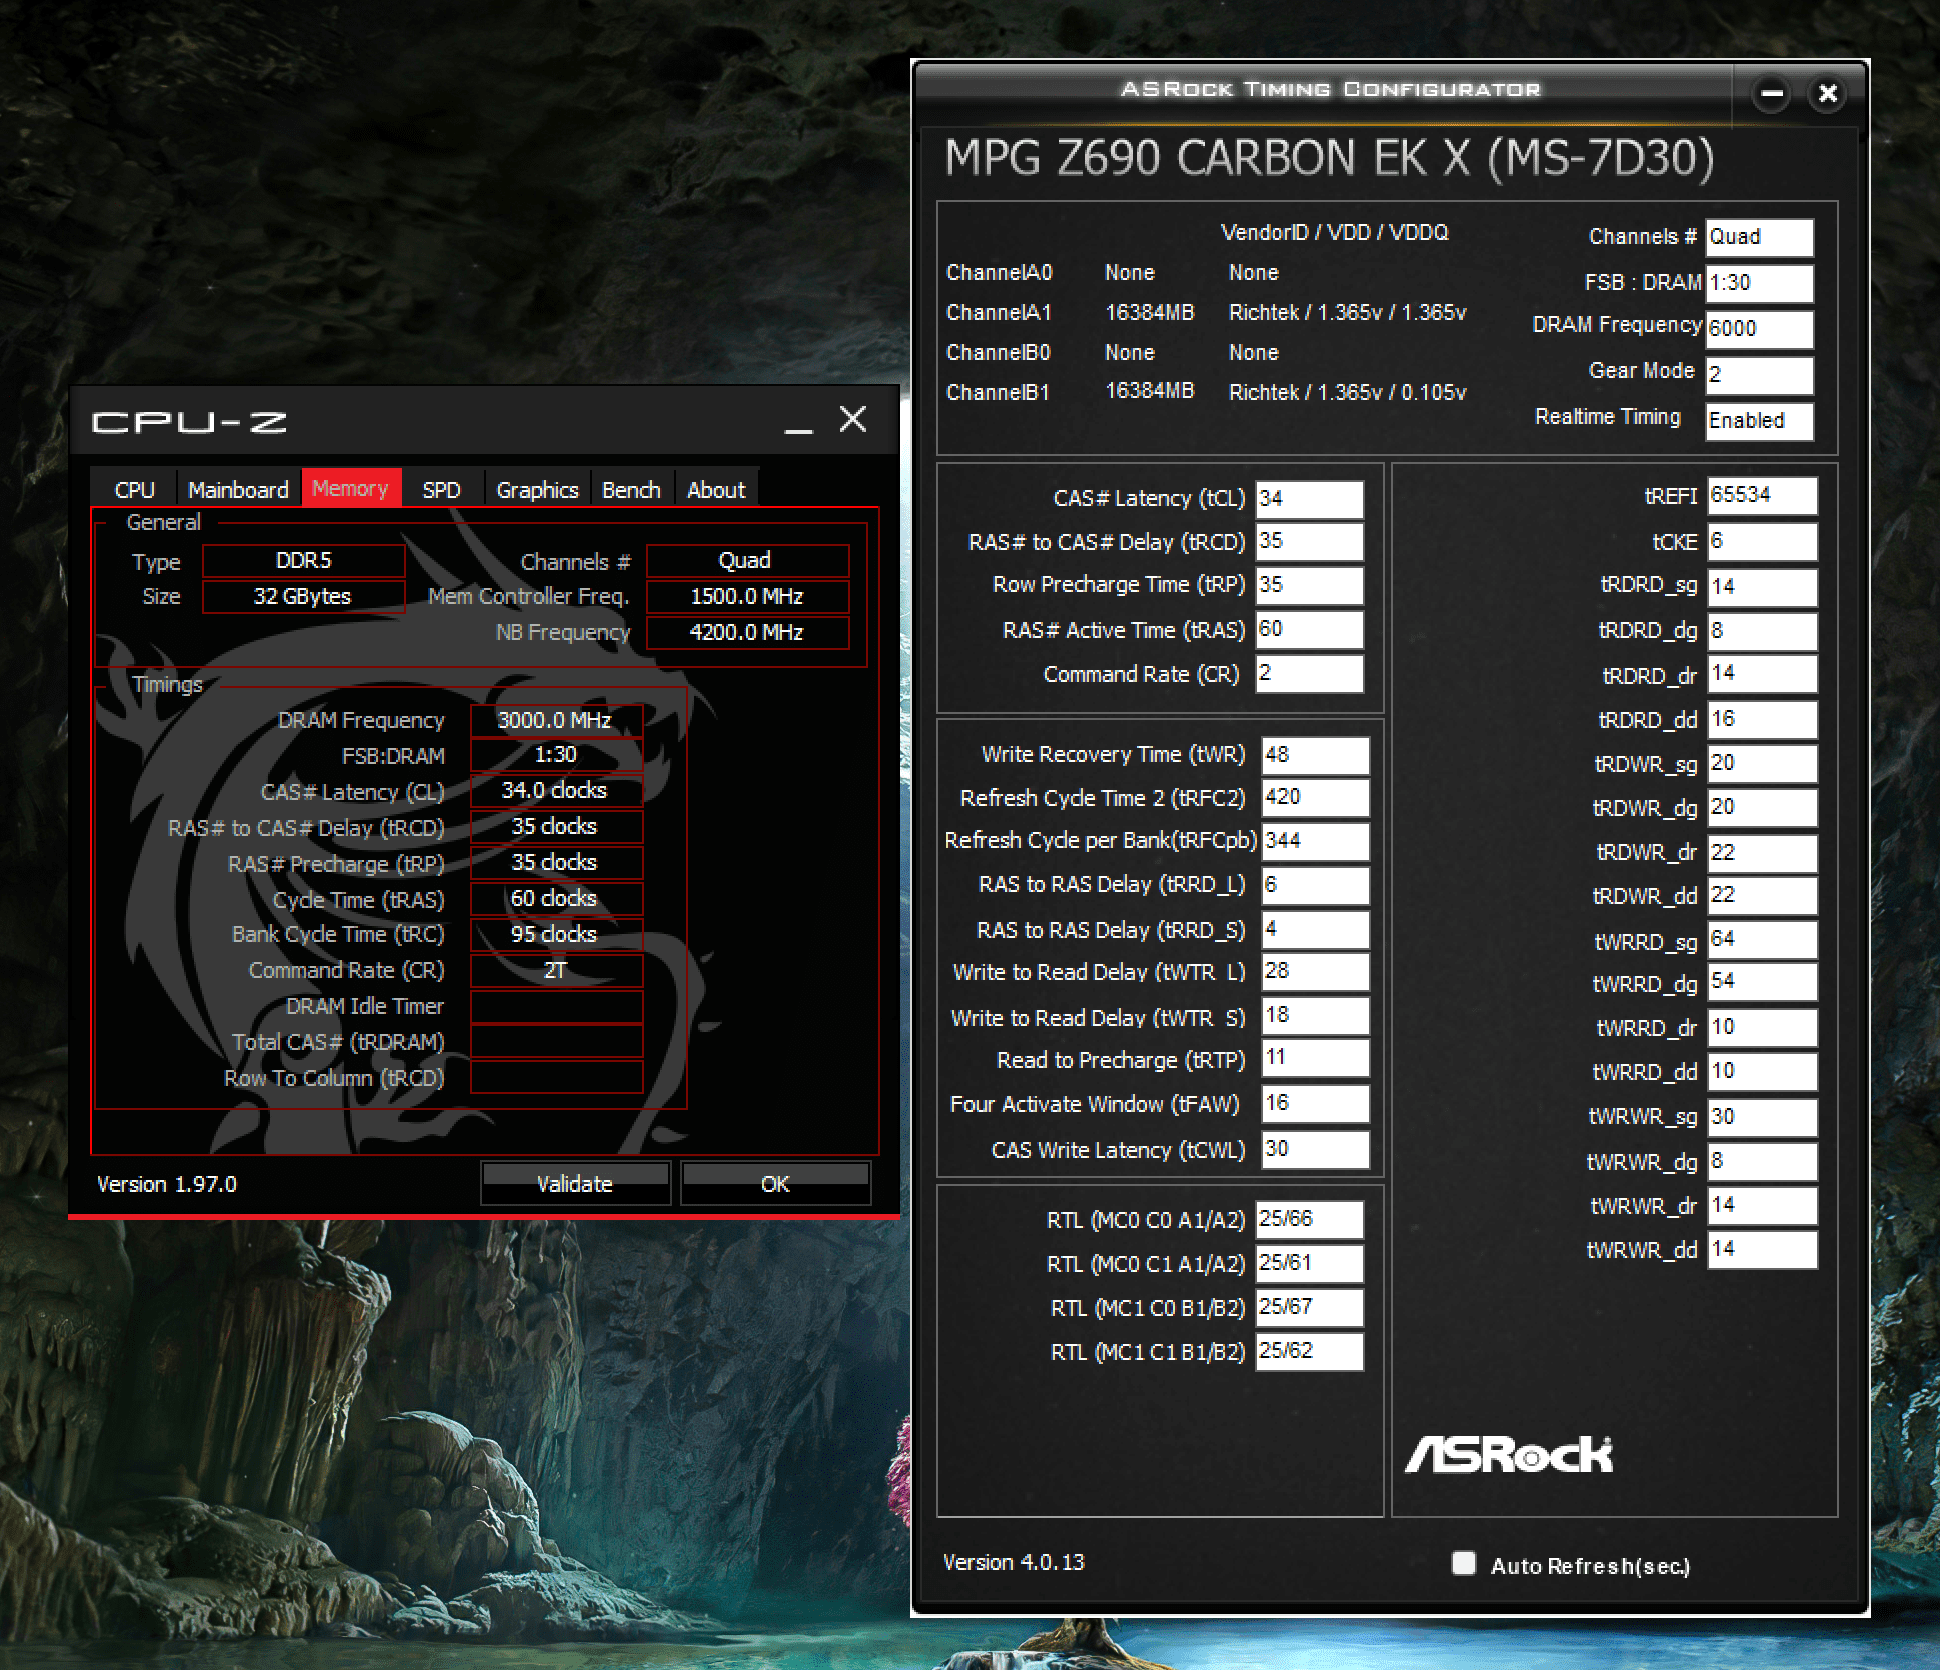
Task: Click the tRRD_L field
Action: tap(1316, 886)
